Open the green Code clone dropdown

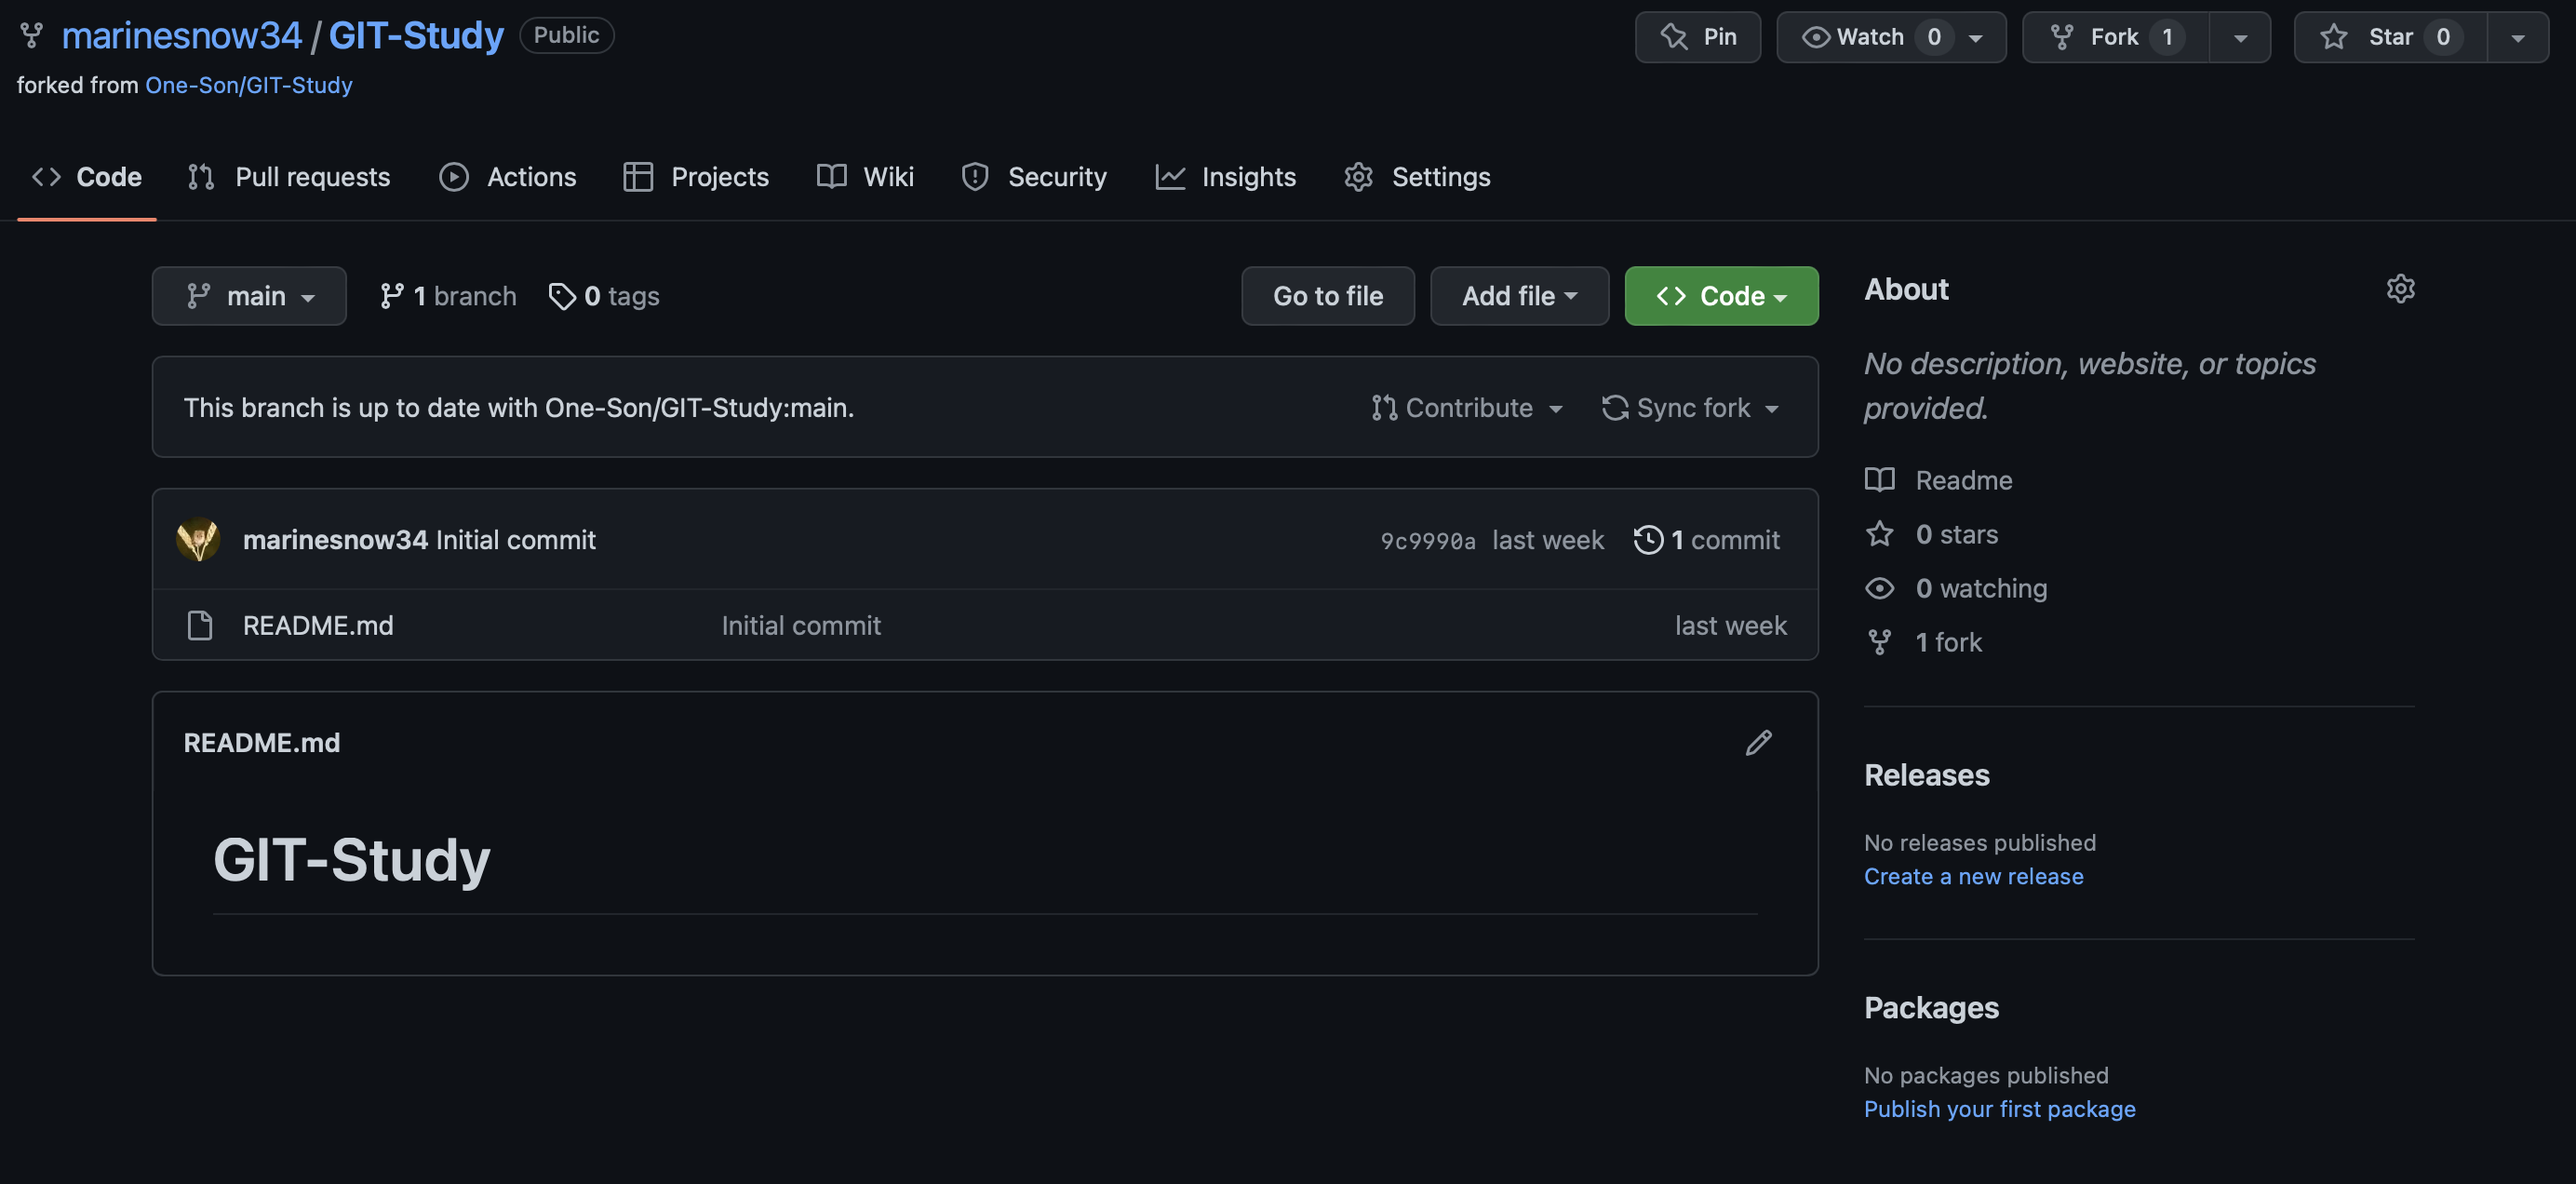pyautogui.click(x=1721, y=296)
